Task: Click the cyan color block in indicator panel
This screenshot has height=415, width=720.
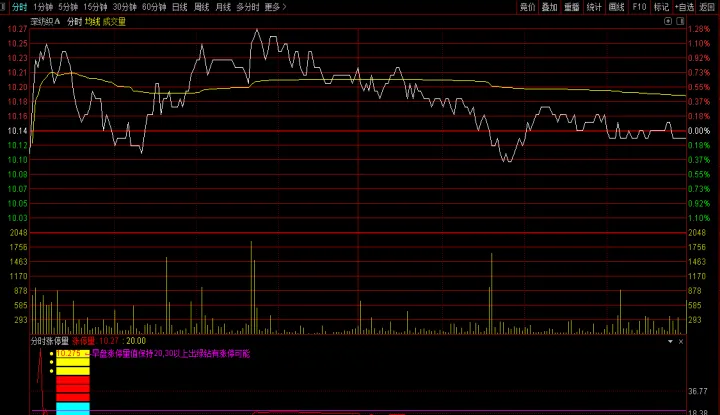Action: pos(73,408)
